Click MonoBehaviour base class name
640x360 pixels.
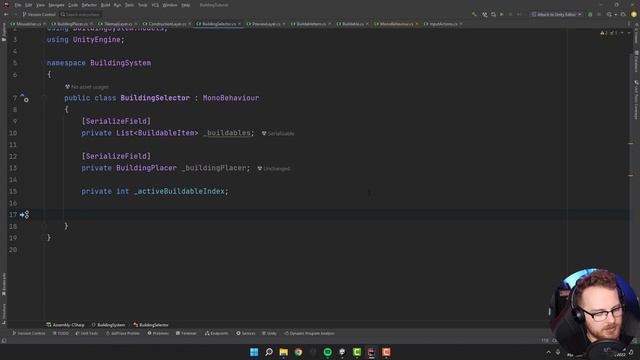[231, 98]
